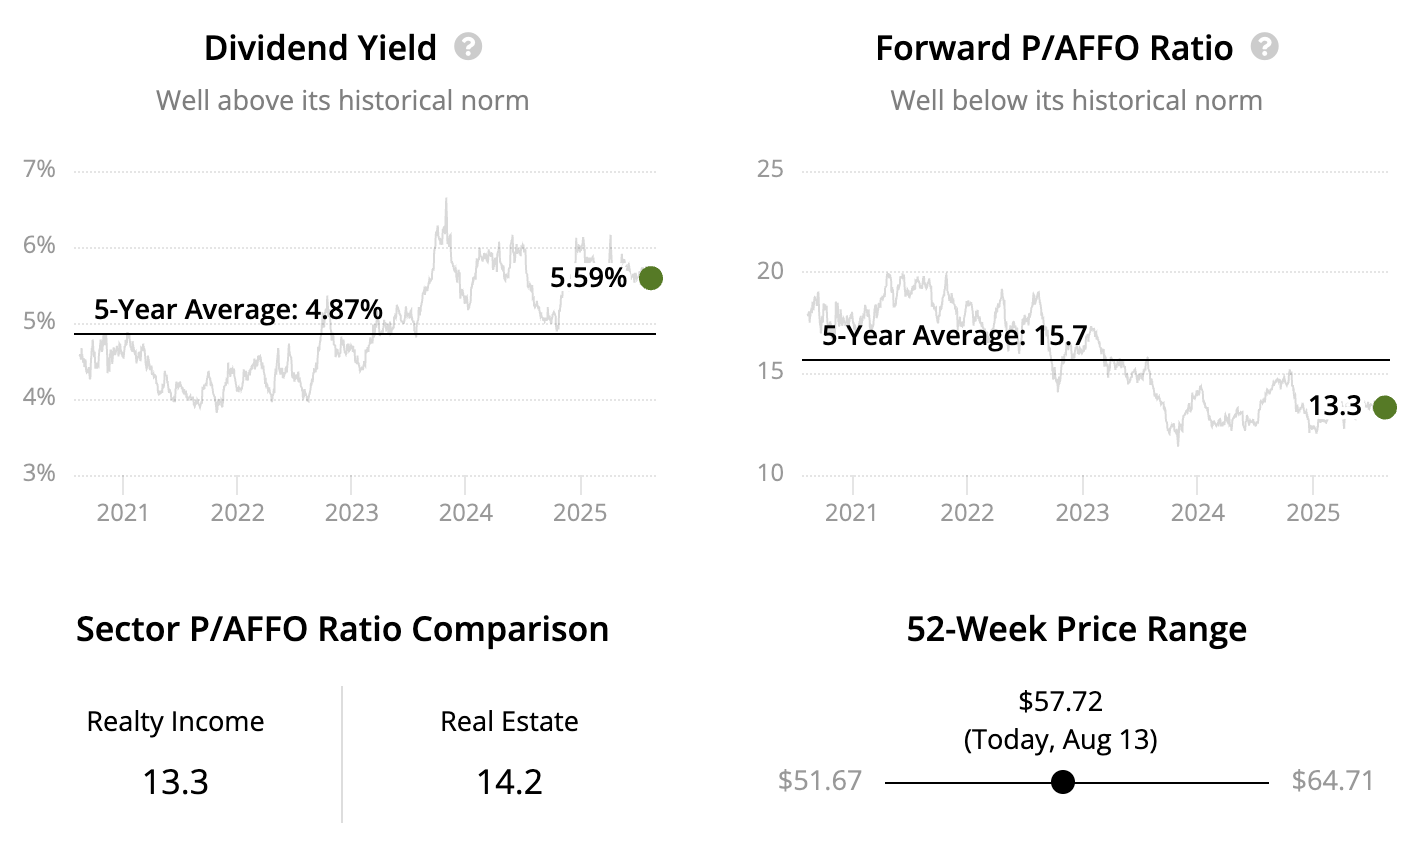Click the green 5.59% current yield dot
This screenshot has height=858, width=1418.
[651, 278]
